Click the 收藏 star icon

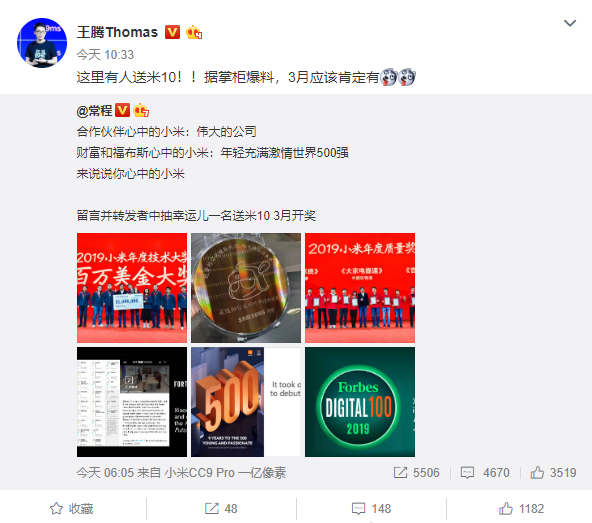point(56,508)
